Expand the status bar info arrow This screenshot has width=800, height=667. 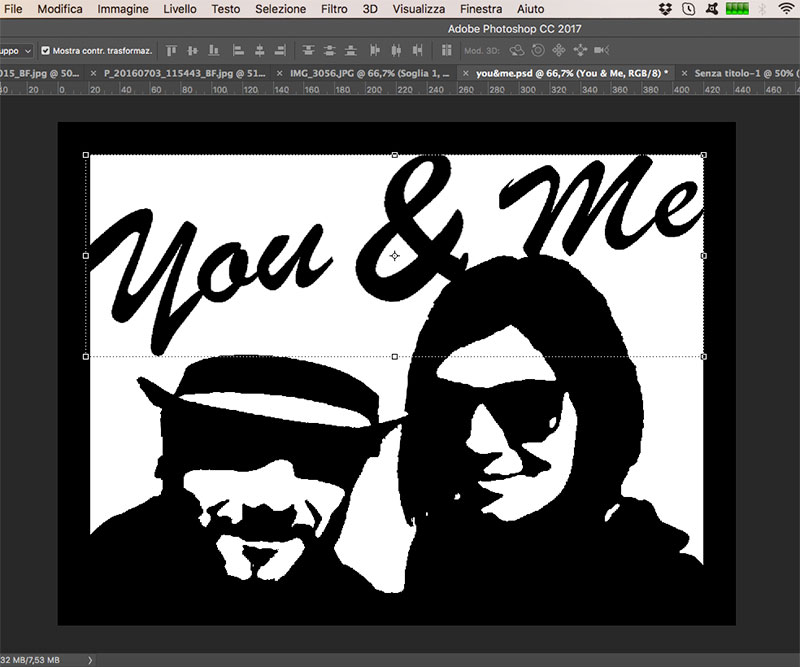(91, 660)
